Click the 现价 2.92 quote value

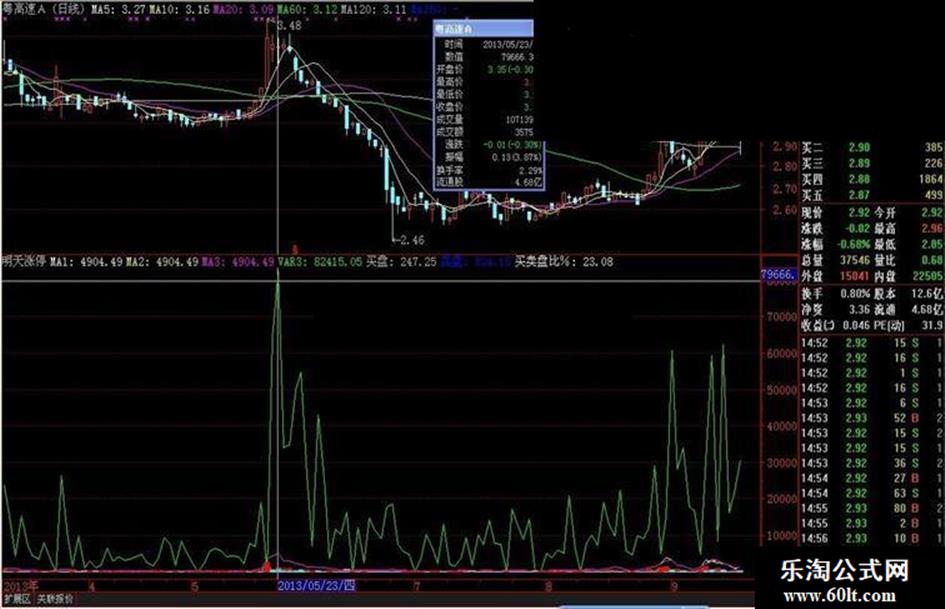coord(859,213)
